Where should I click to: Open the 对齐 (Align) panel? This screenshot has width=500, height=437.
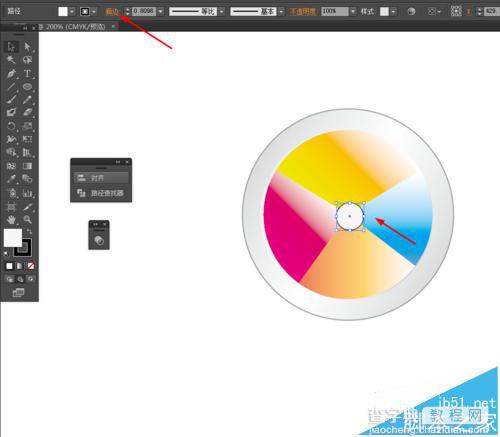coord(101,178)
